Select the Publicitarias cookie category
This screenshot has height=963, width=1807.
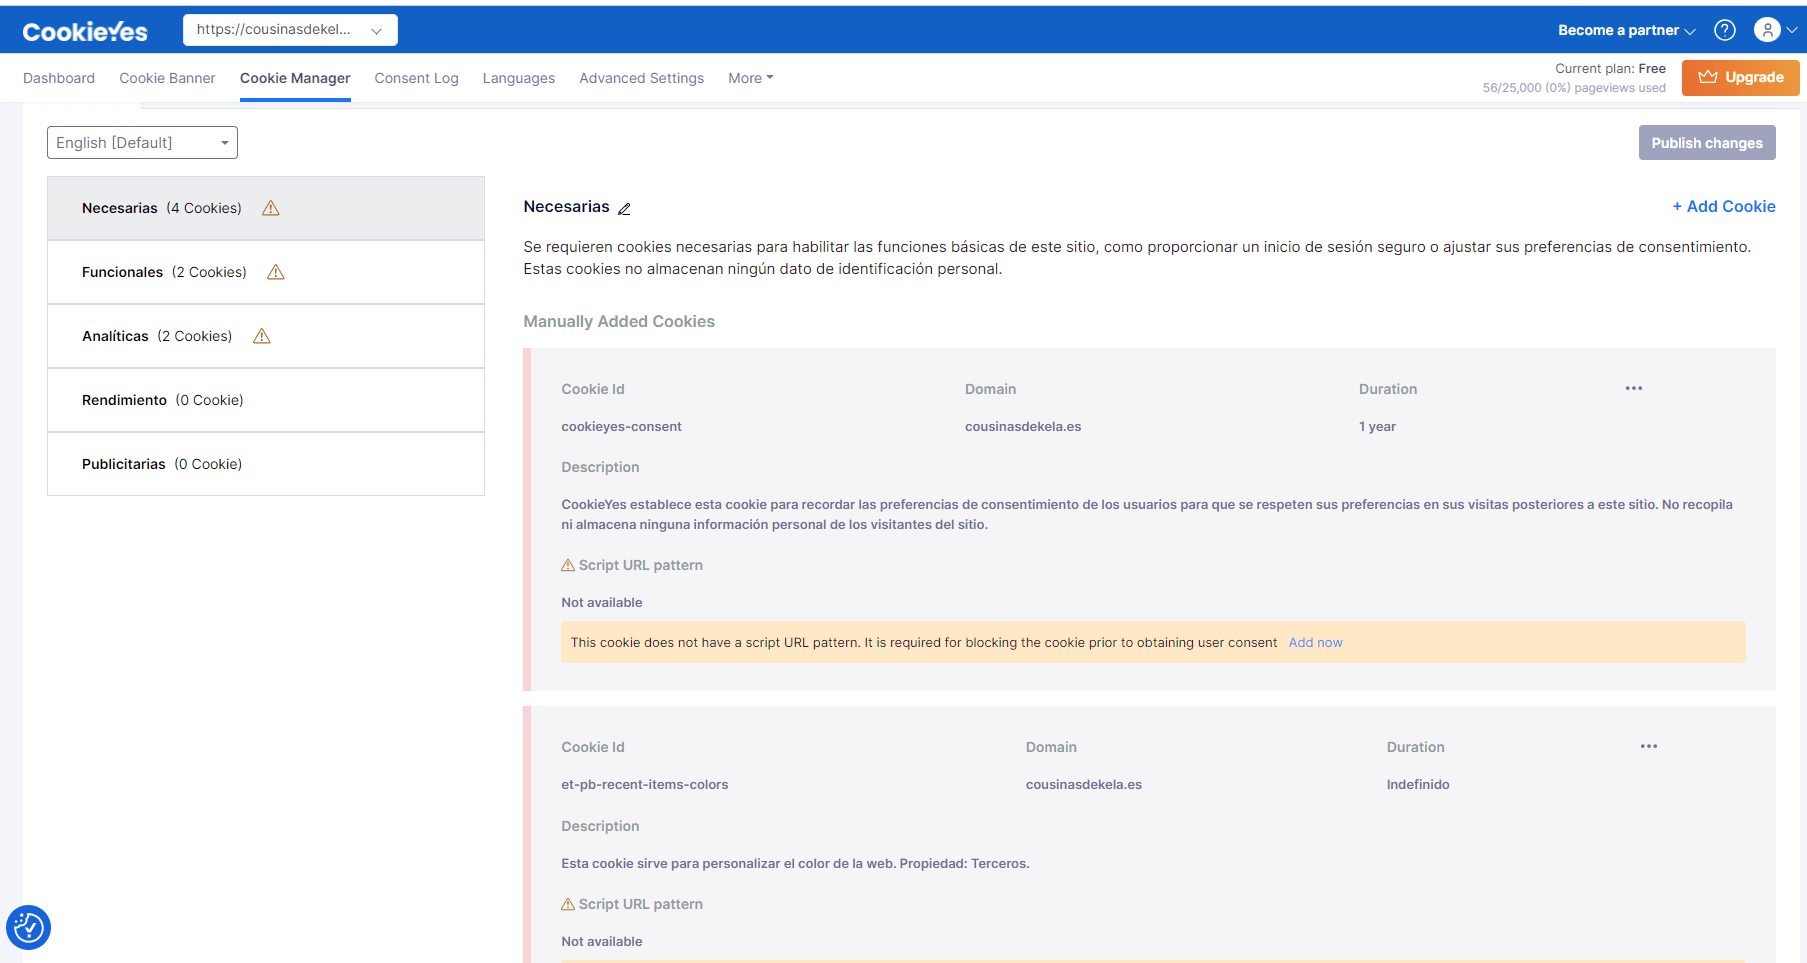click(266, 464)
